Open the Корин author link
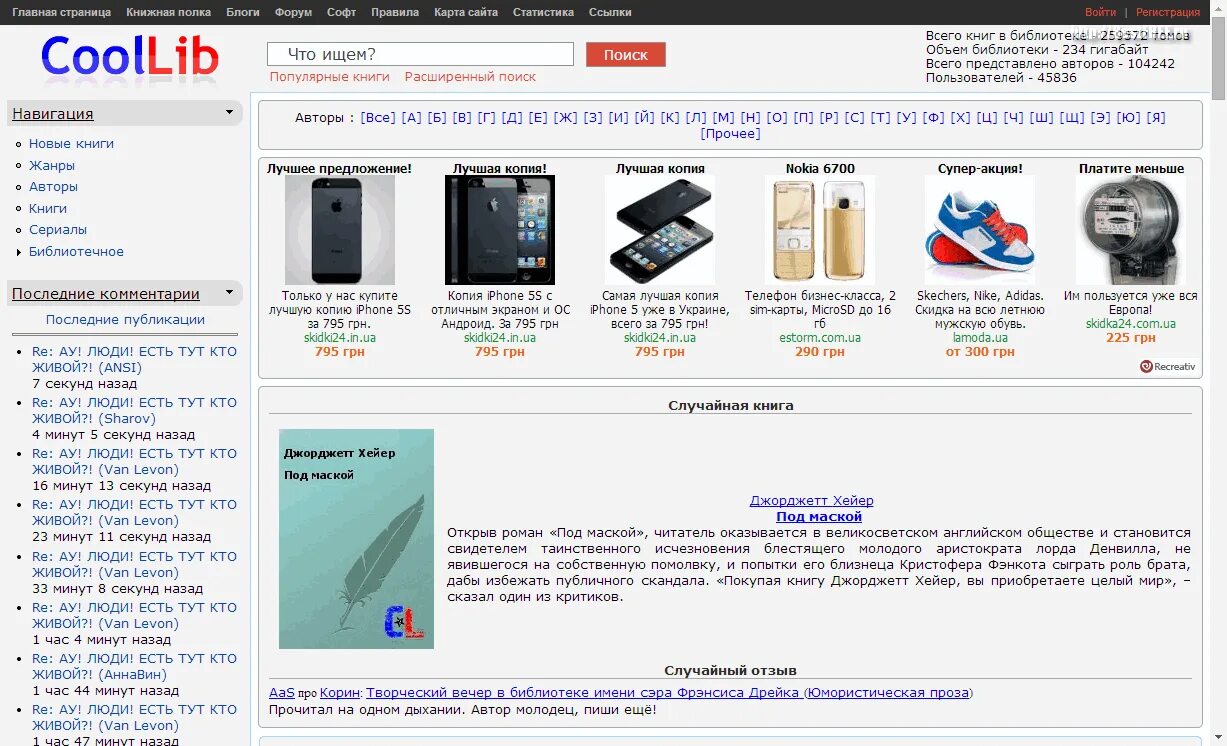The width and height of the screenshot is (1227, 746). point(340,693)
